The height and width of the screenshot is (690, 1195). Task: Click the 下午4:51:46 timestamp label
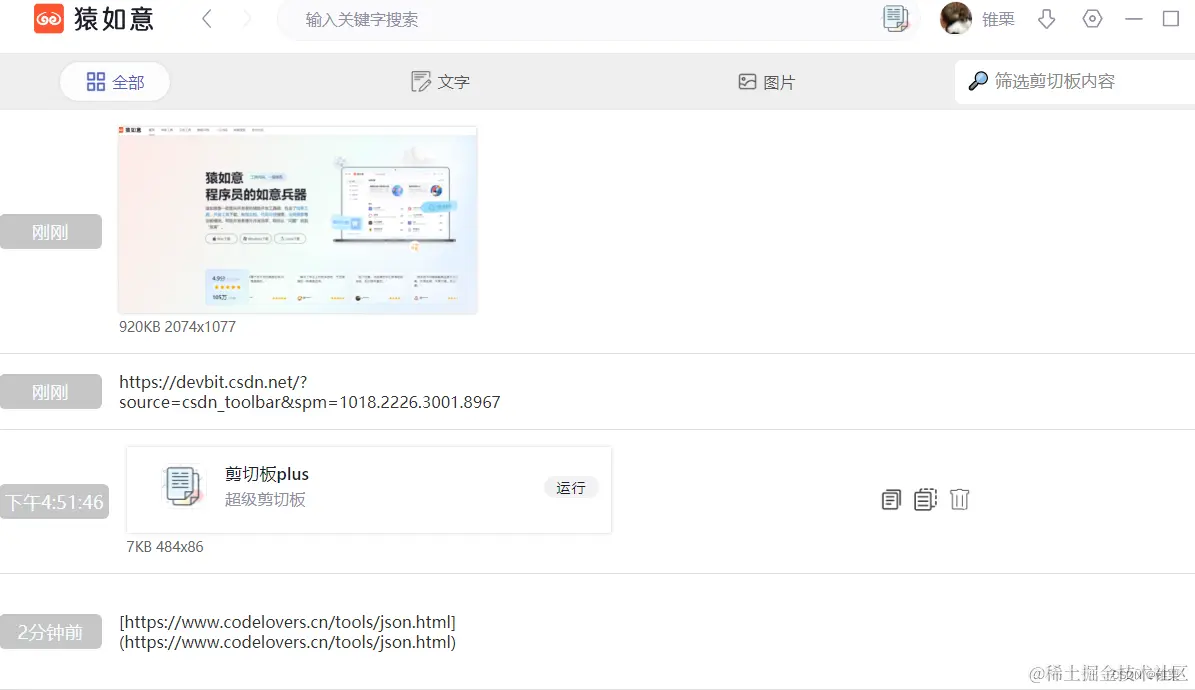(x=54, y=502)
